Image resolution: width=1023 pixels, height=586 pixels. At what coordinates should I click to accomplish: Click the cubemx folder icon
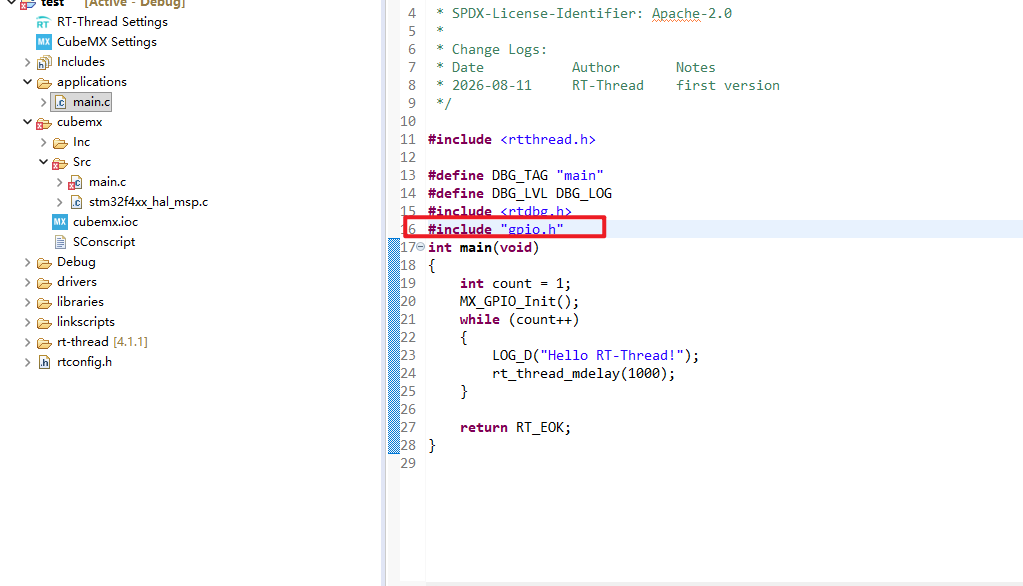[44, 123]
